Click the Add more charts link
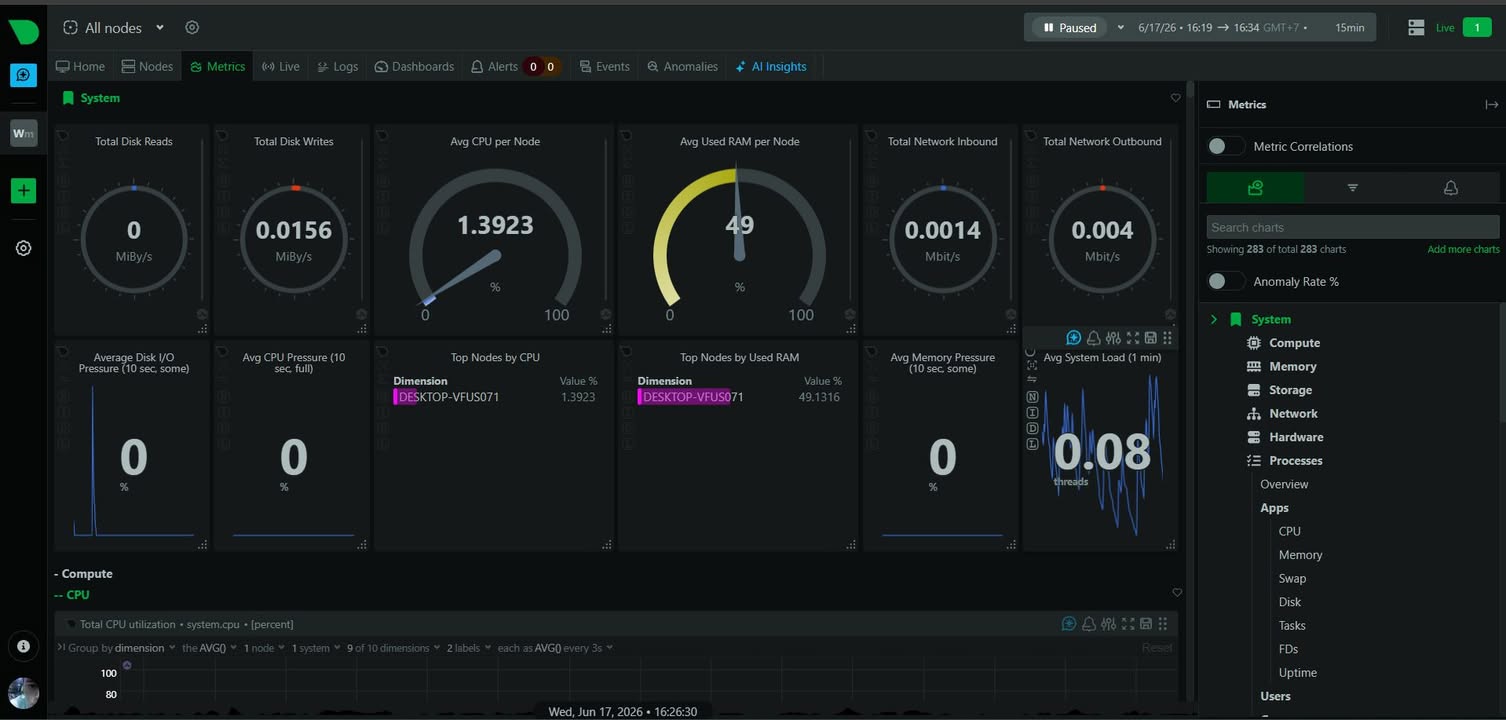The height and width of the screenshot is (720, 1506). pos(1463,249)
